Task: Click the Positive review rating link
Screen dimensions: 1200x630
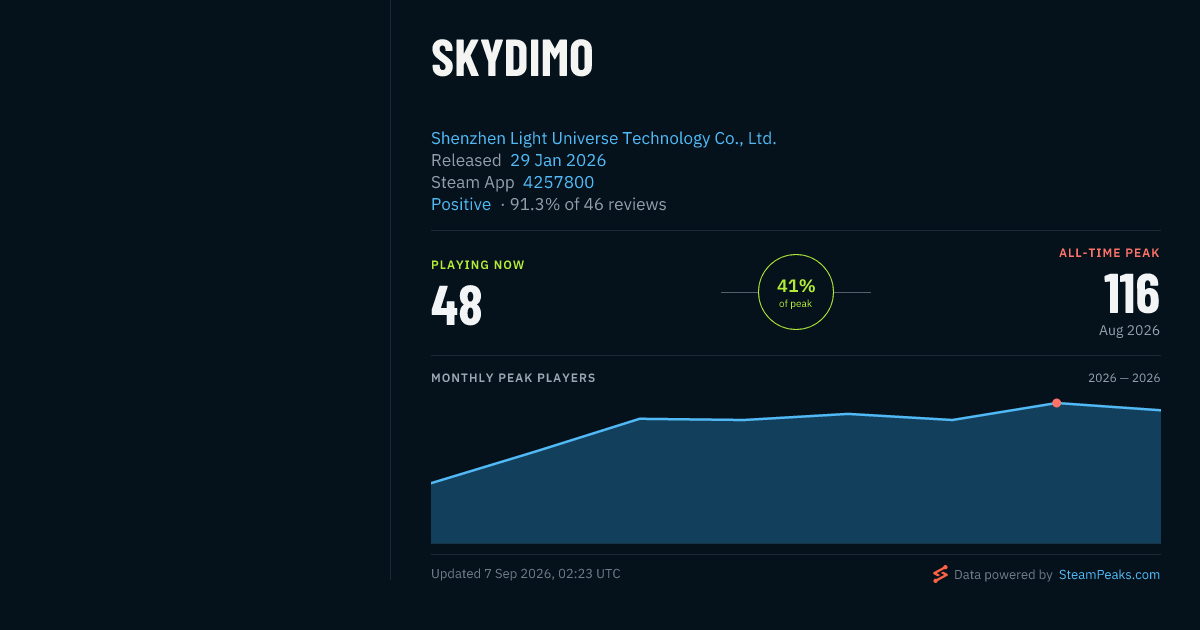Action: point(461,204)
